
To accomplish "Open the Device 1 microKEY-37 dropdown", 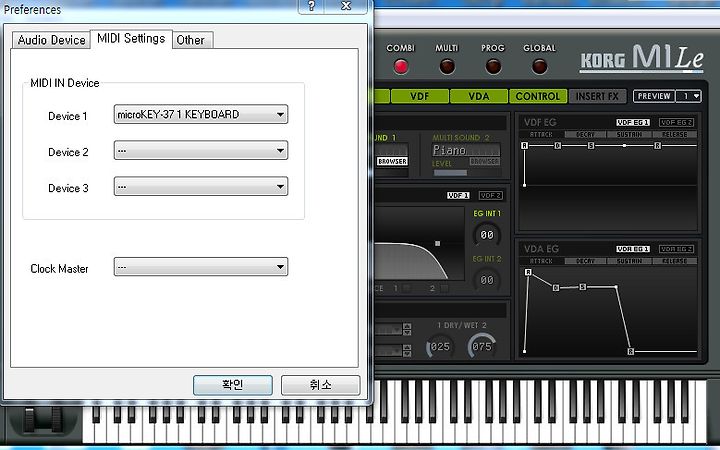I will [x=201, y=114].
